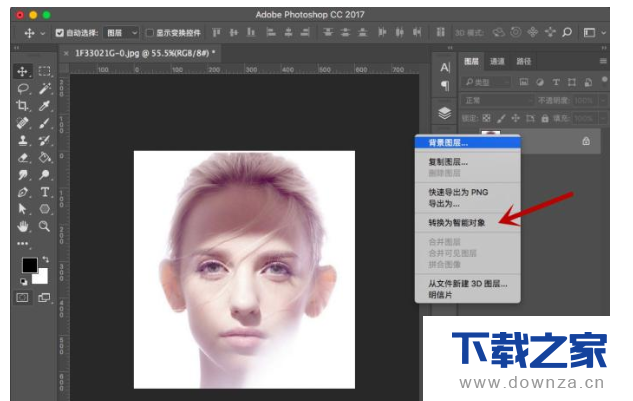Switch to the 通道 tab
Image resolution: width=633 pixels, height=401 pixels.
click(497, 61)
